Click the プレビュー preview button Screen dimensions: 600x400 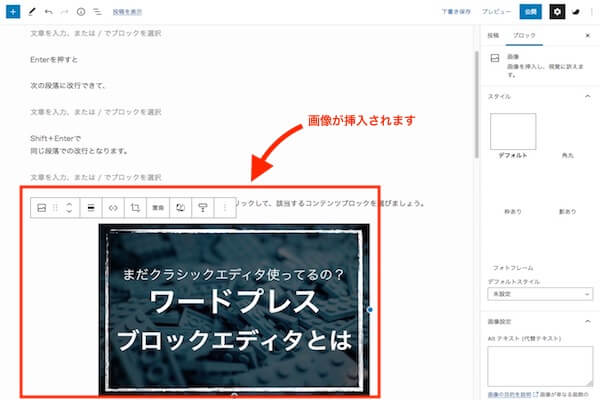[496, 12]
